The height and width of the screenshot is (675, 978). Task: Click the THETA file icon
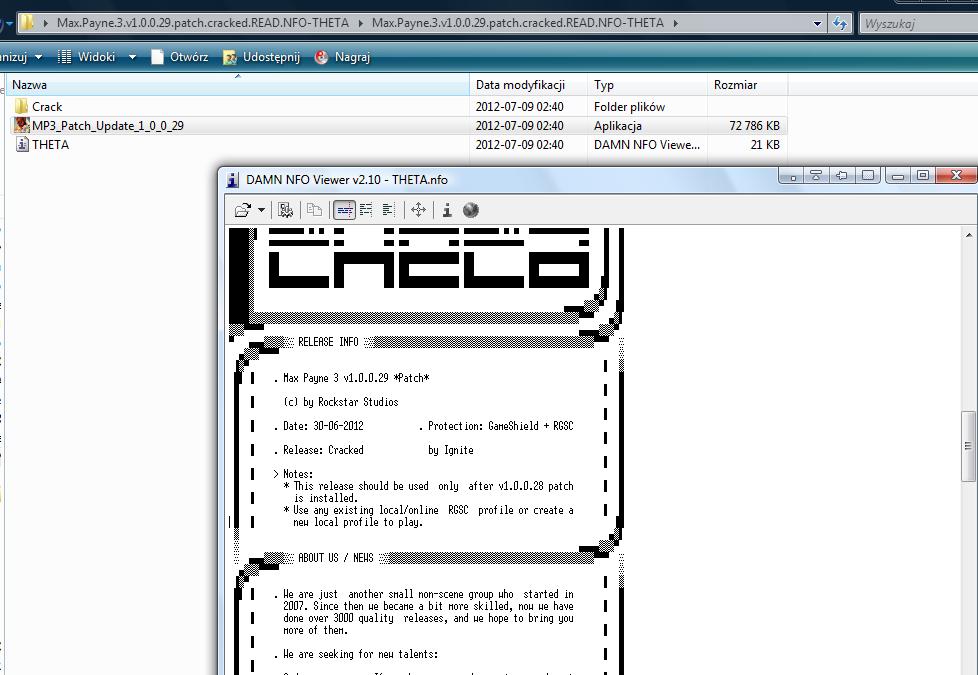tap(22, 144)
